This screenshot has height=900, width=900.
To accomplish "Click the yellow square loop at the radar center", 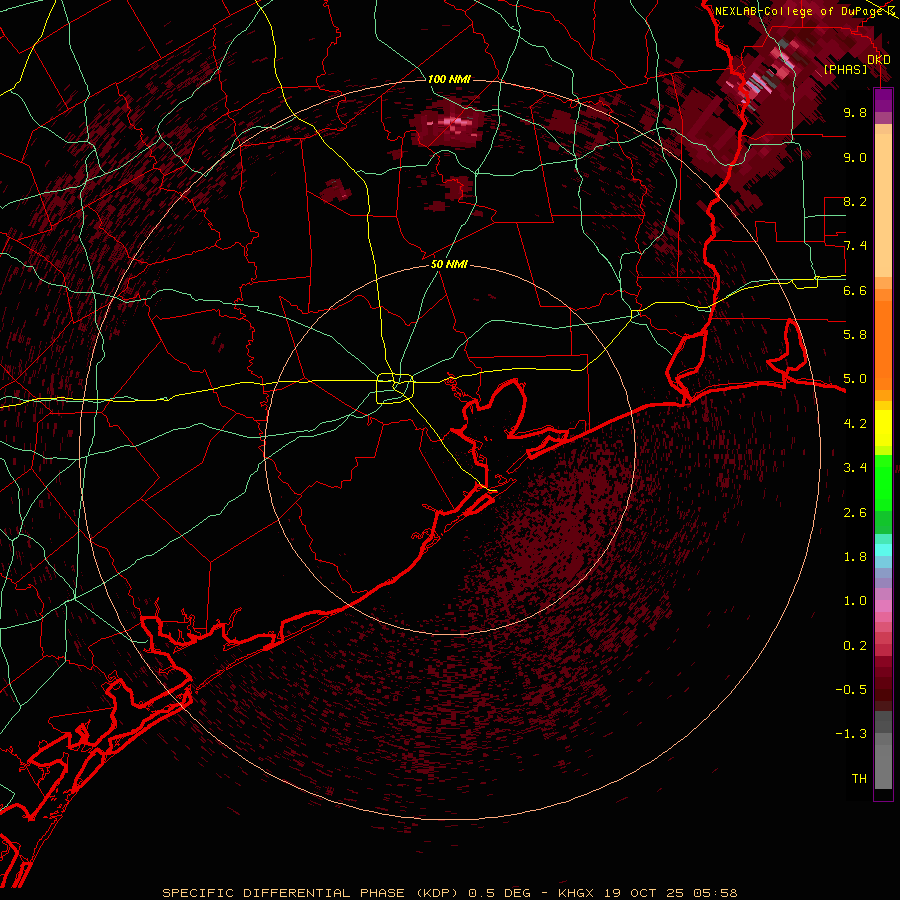I will click(395, 389).
